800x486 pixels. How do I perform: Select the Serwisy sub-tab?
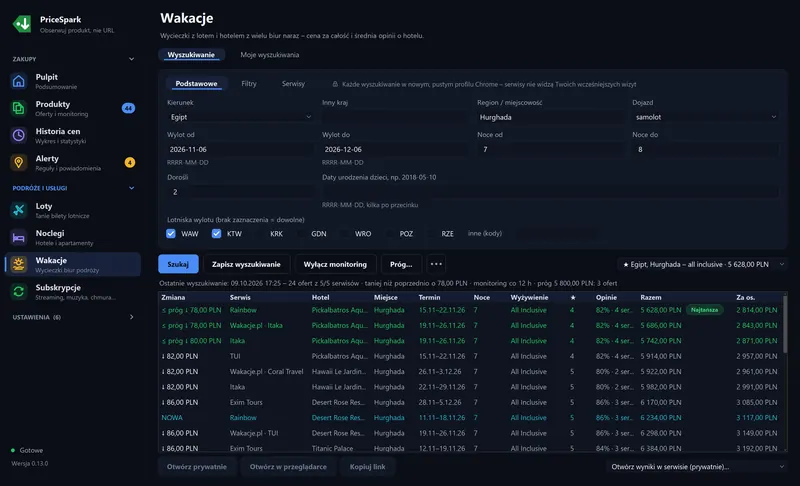(x=293, y=84)
